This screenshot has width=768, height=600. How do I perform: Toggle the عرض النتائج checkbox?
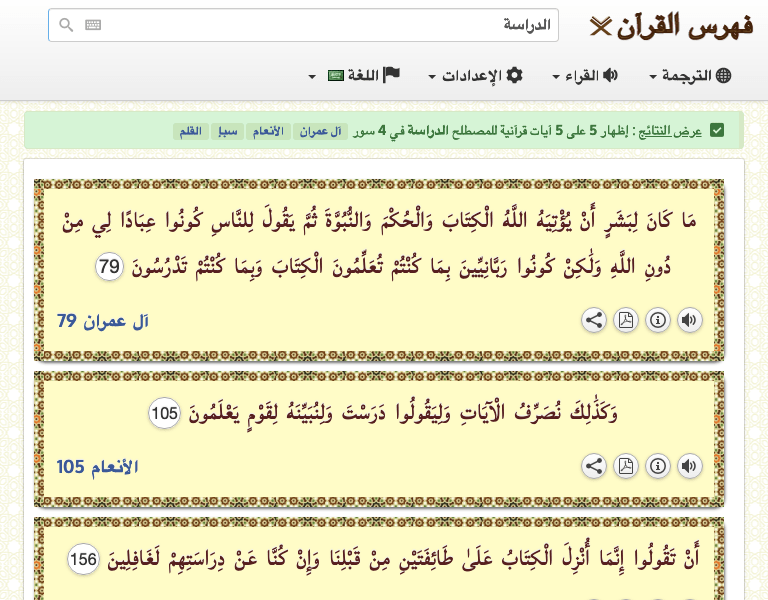717,131
